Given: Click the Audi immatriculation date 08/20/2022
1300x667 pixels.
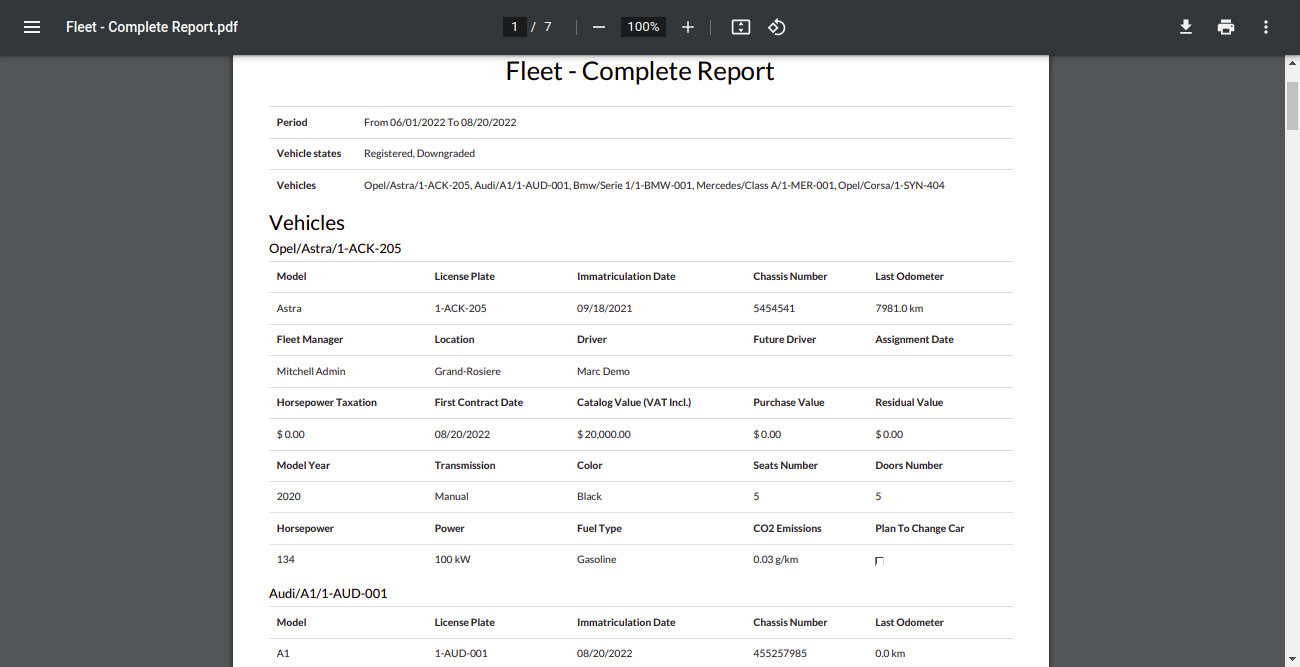Looking at the screenshot, I should (605, 653).
